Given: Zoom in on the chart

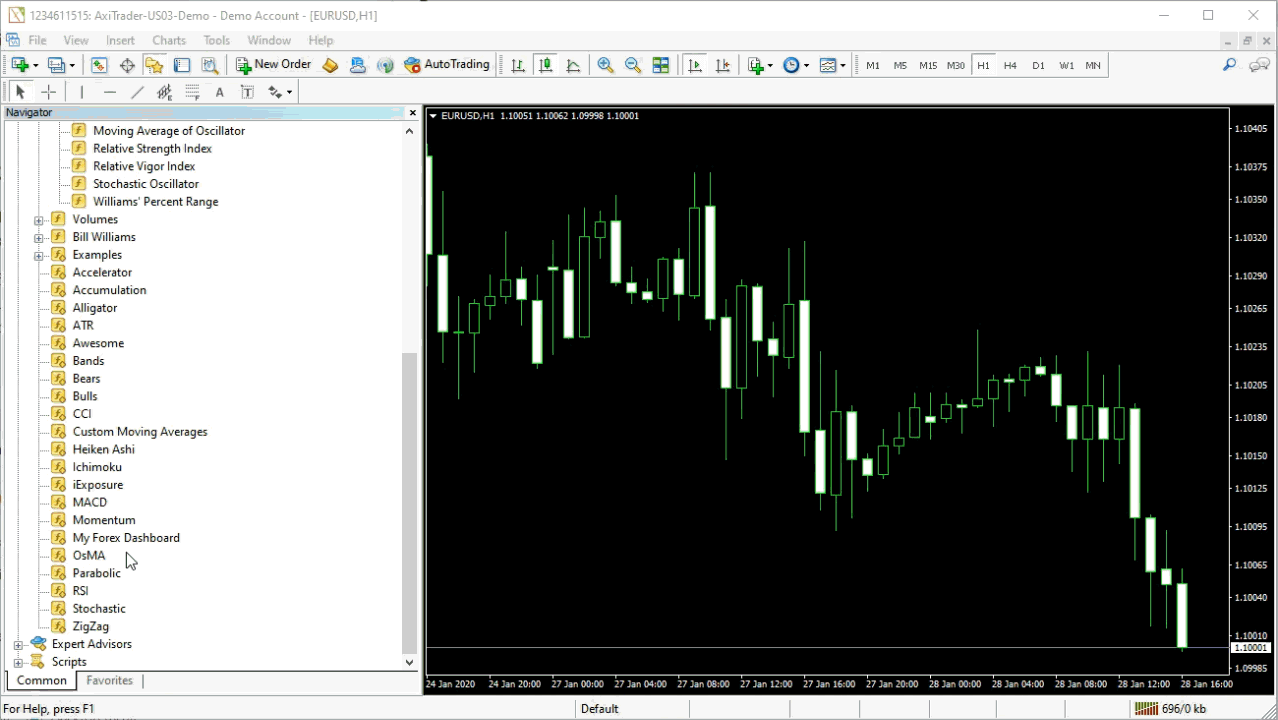Looking at the screenshot, I should [605, 65].
